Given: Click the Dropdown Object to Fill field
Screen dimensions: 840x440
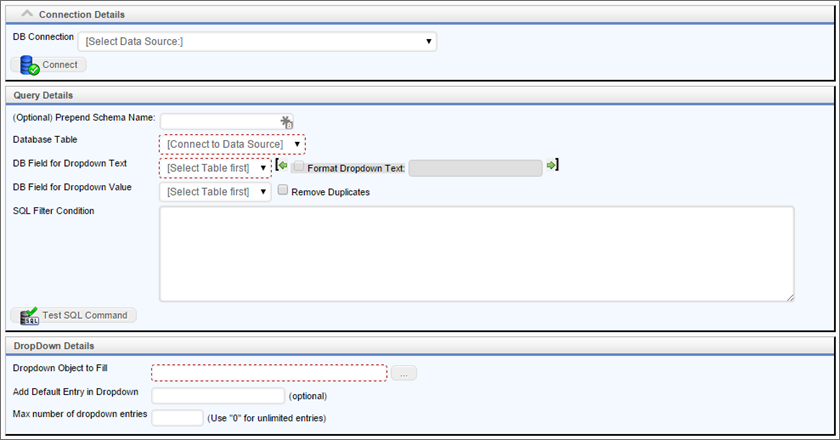Looking at the screenshot, I should (269, 373).
